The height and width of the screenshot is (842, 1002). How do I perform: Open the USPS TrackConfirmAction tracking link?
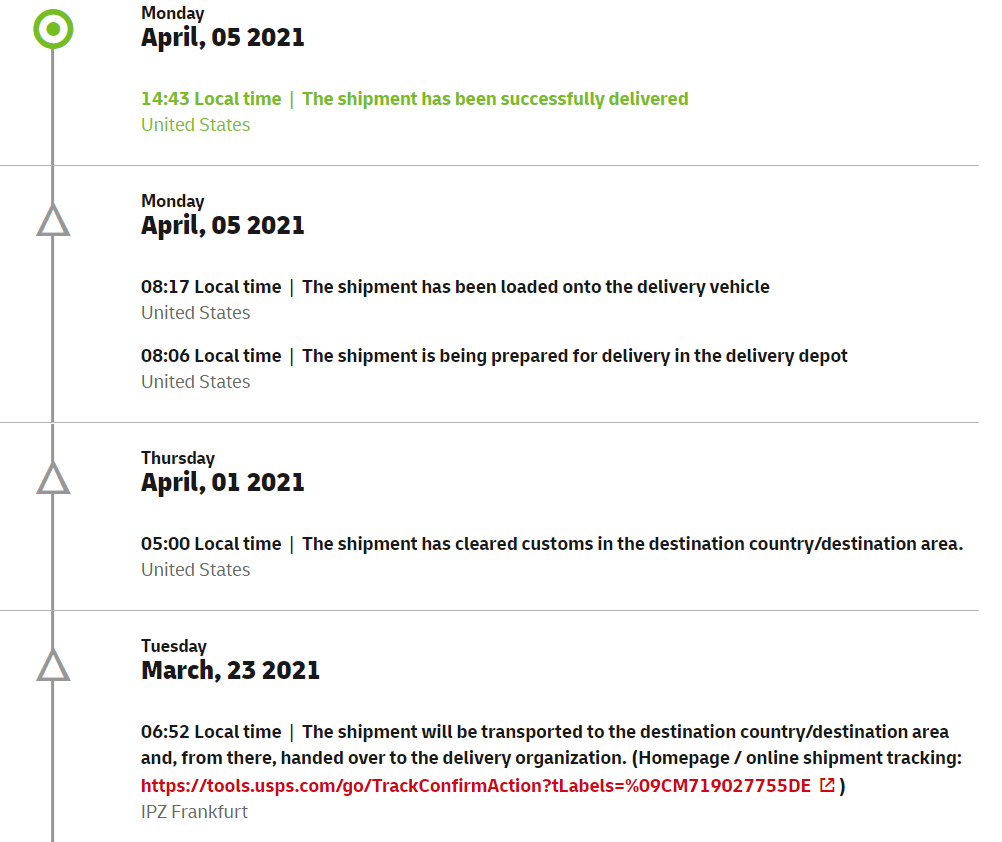pos(475,786)
